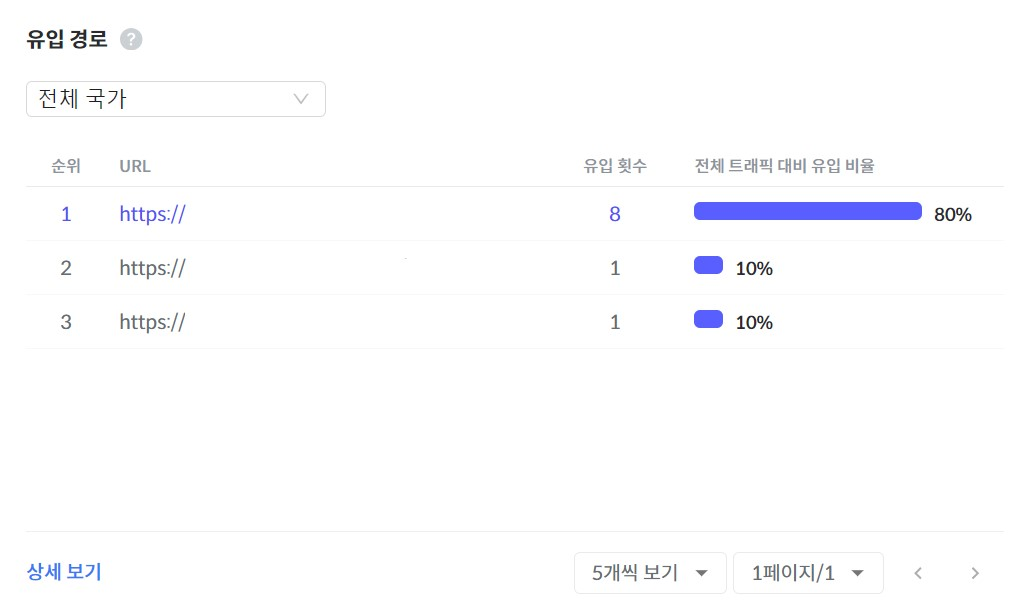Click the rank 2 https:// URL
Viewport: 1032px width, 615px height.
pos(153,268)
